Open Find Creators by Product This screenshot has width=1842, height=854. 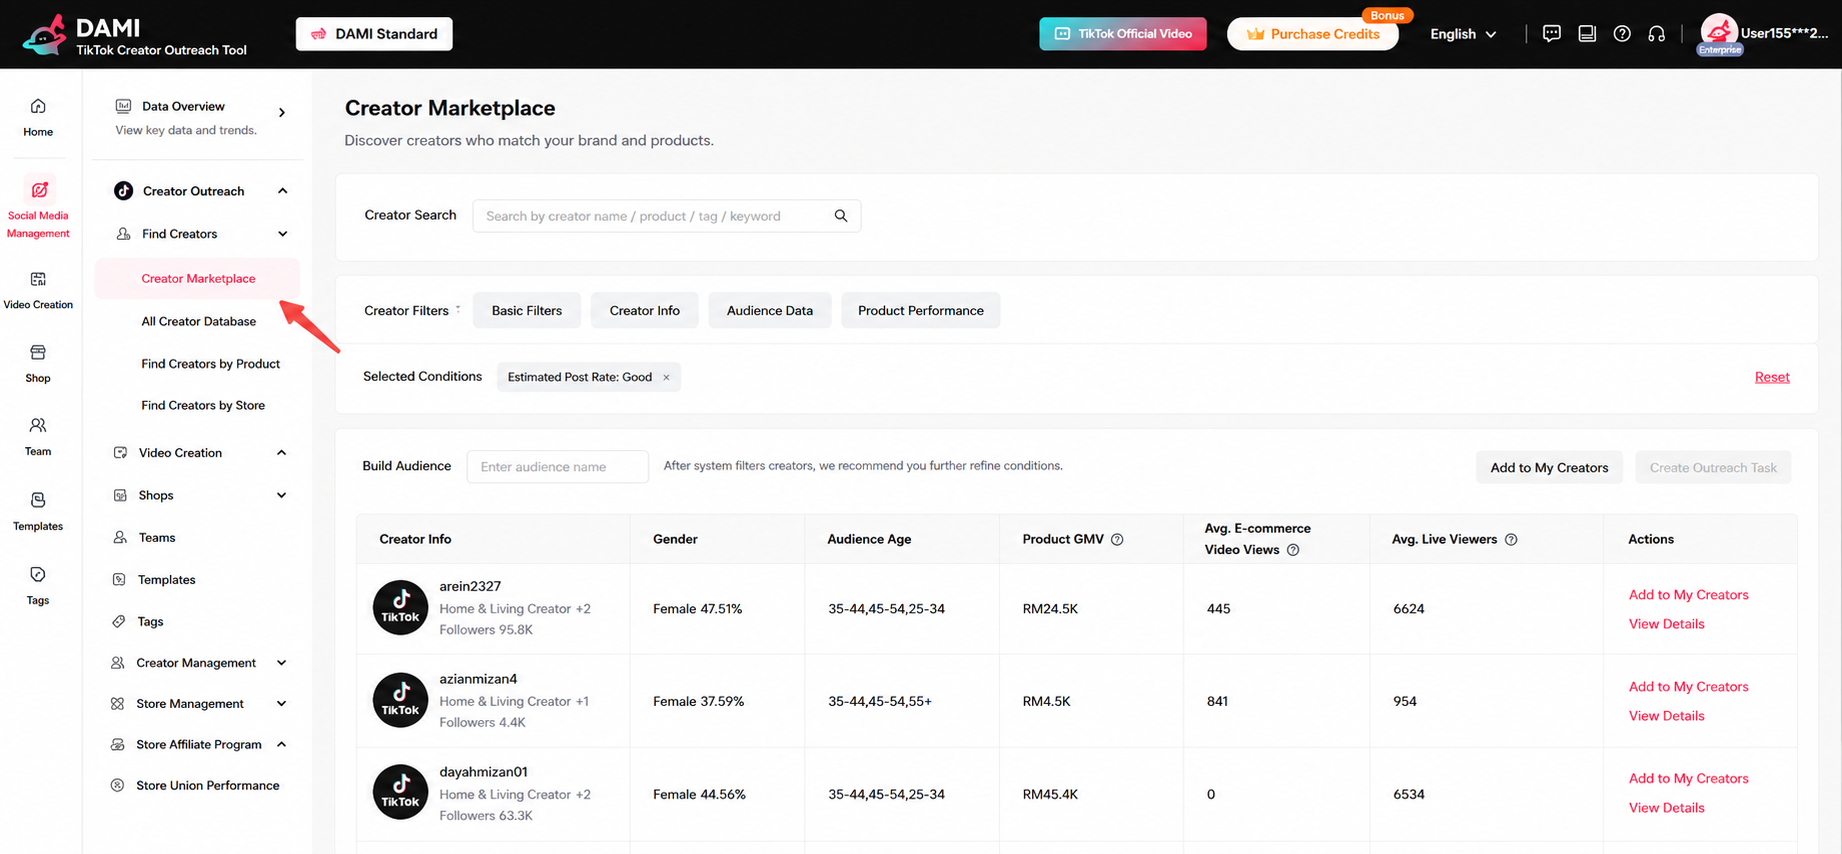tap(210, 364)
